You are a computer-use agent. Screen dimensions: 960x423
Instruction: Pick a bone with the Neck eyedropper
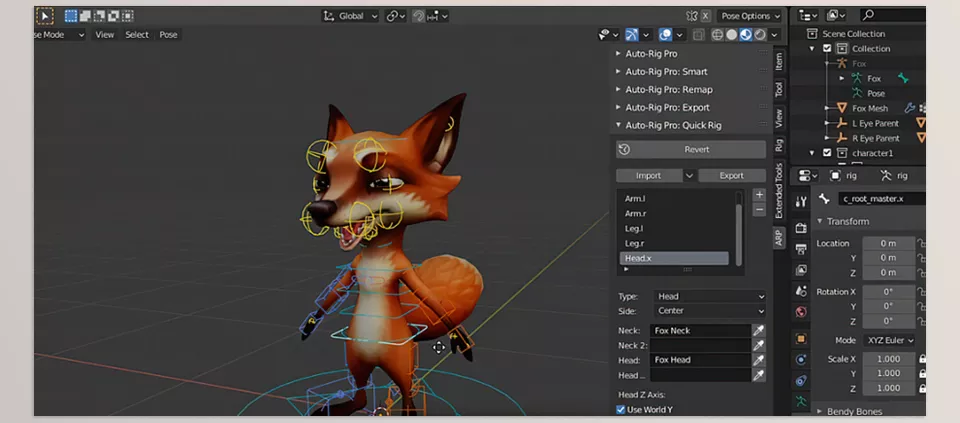point(759,331)
